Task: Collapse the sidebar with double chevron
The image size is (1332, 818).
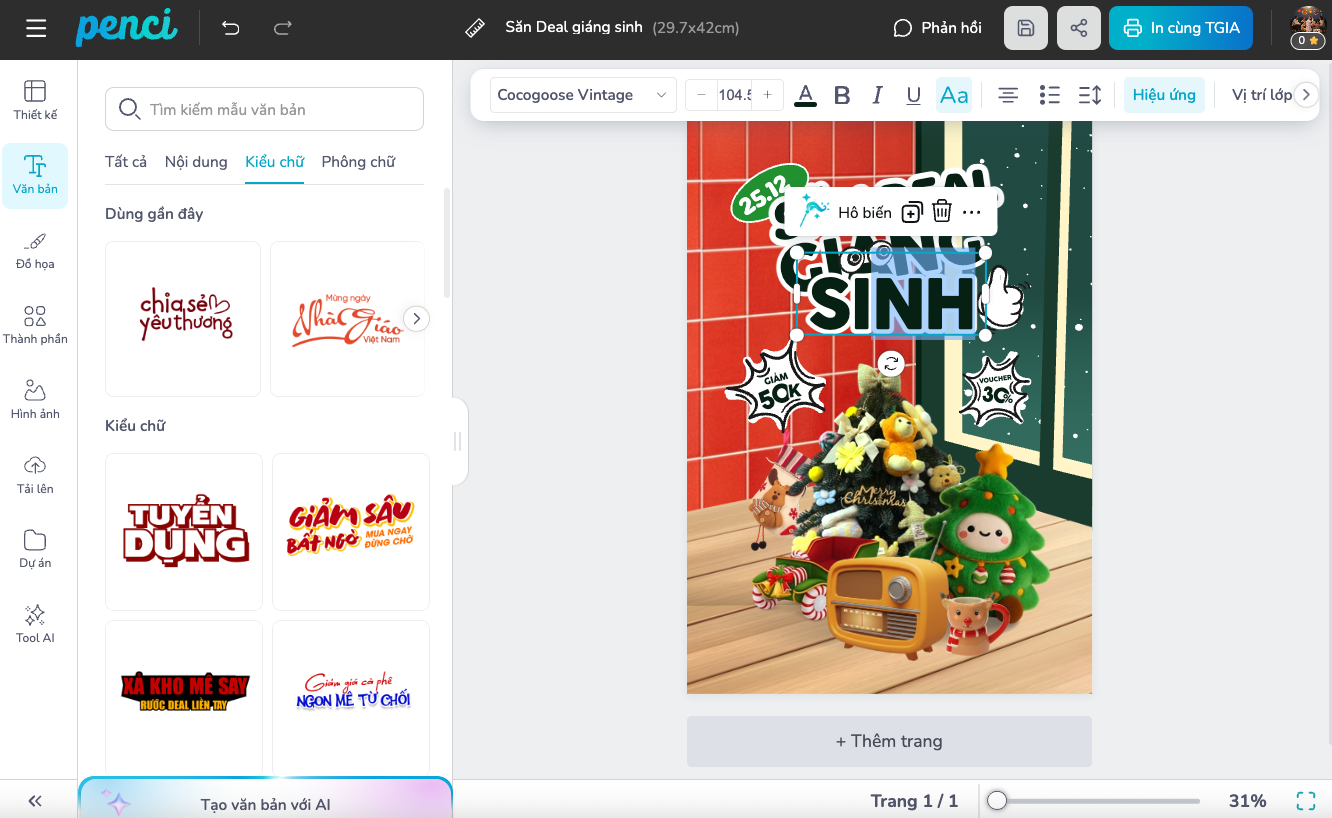Action: [x=35, y=801]
